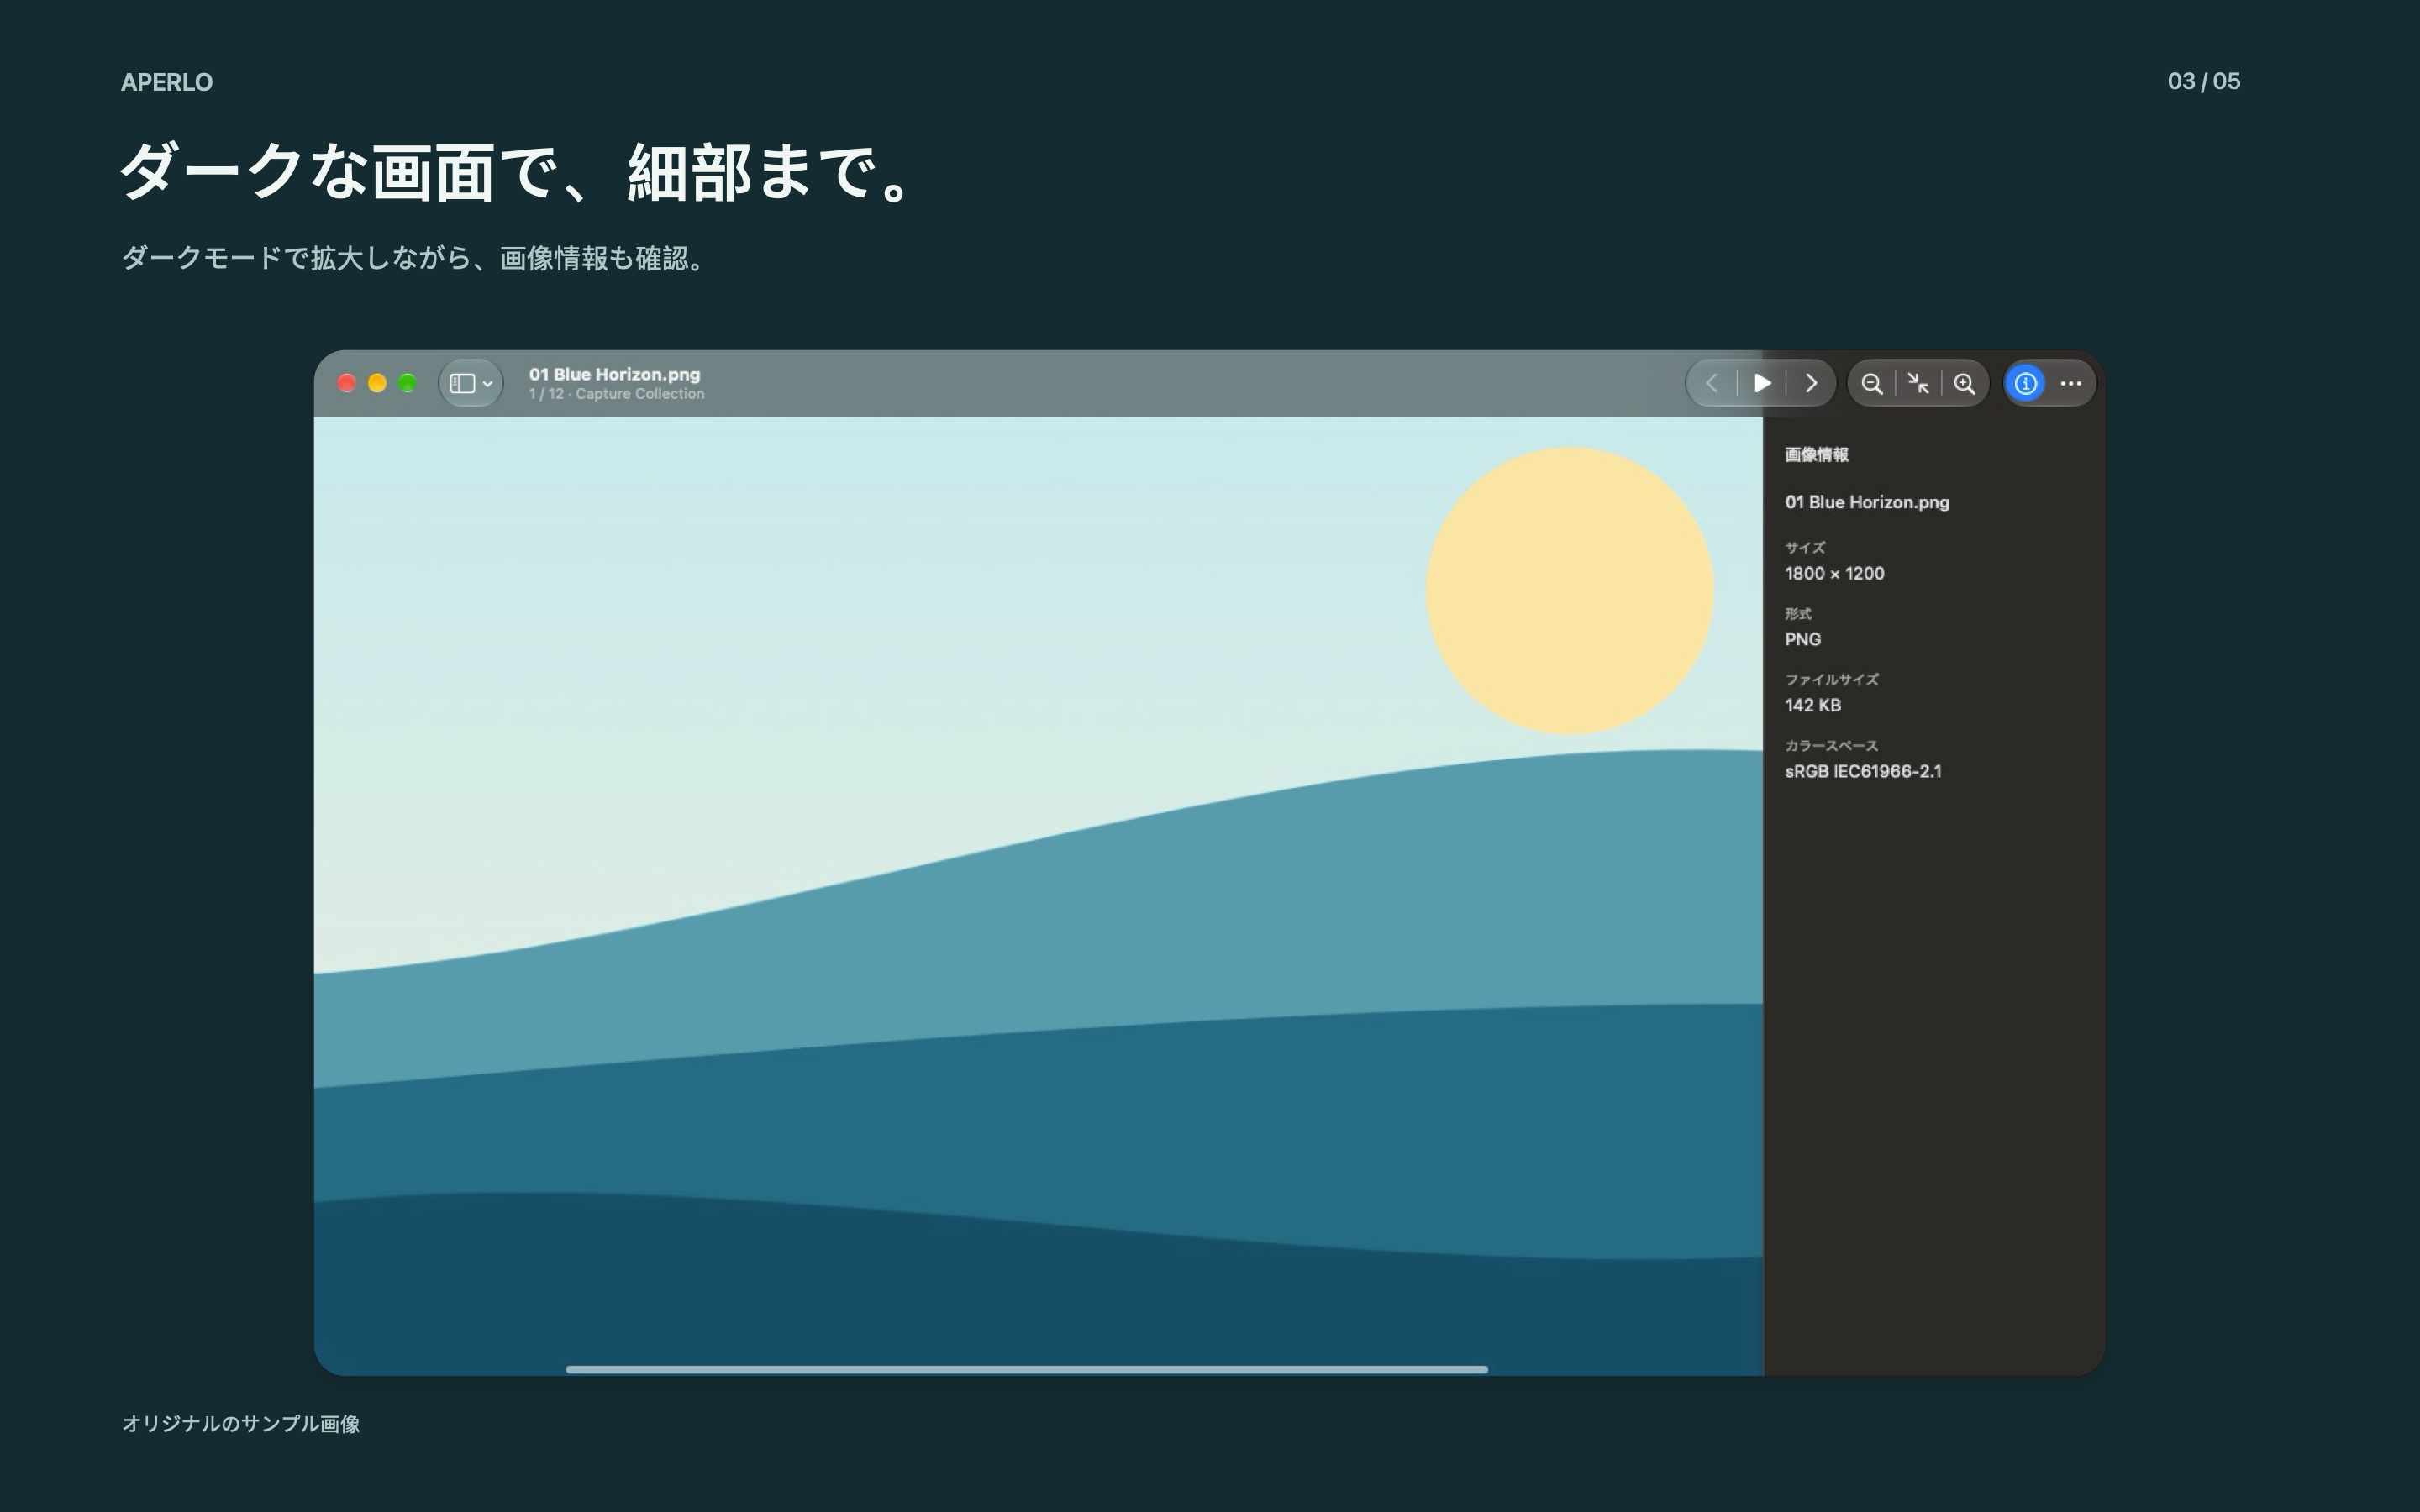
Task: Open the more options ellipsis menu
Action: coord(2071,384)
